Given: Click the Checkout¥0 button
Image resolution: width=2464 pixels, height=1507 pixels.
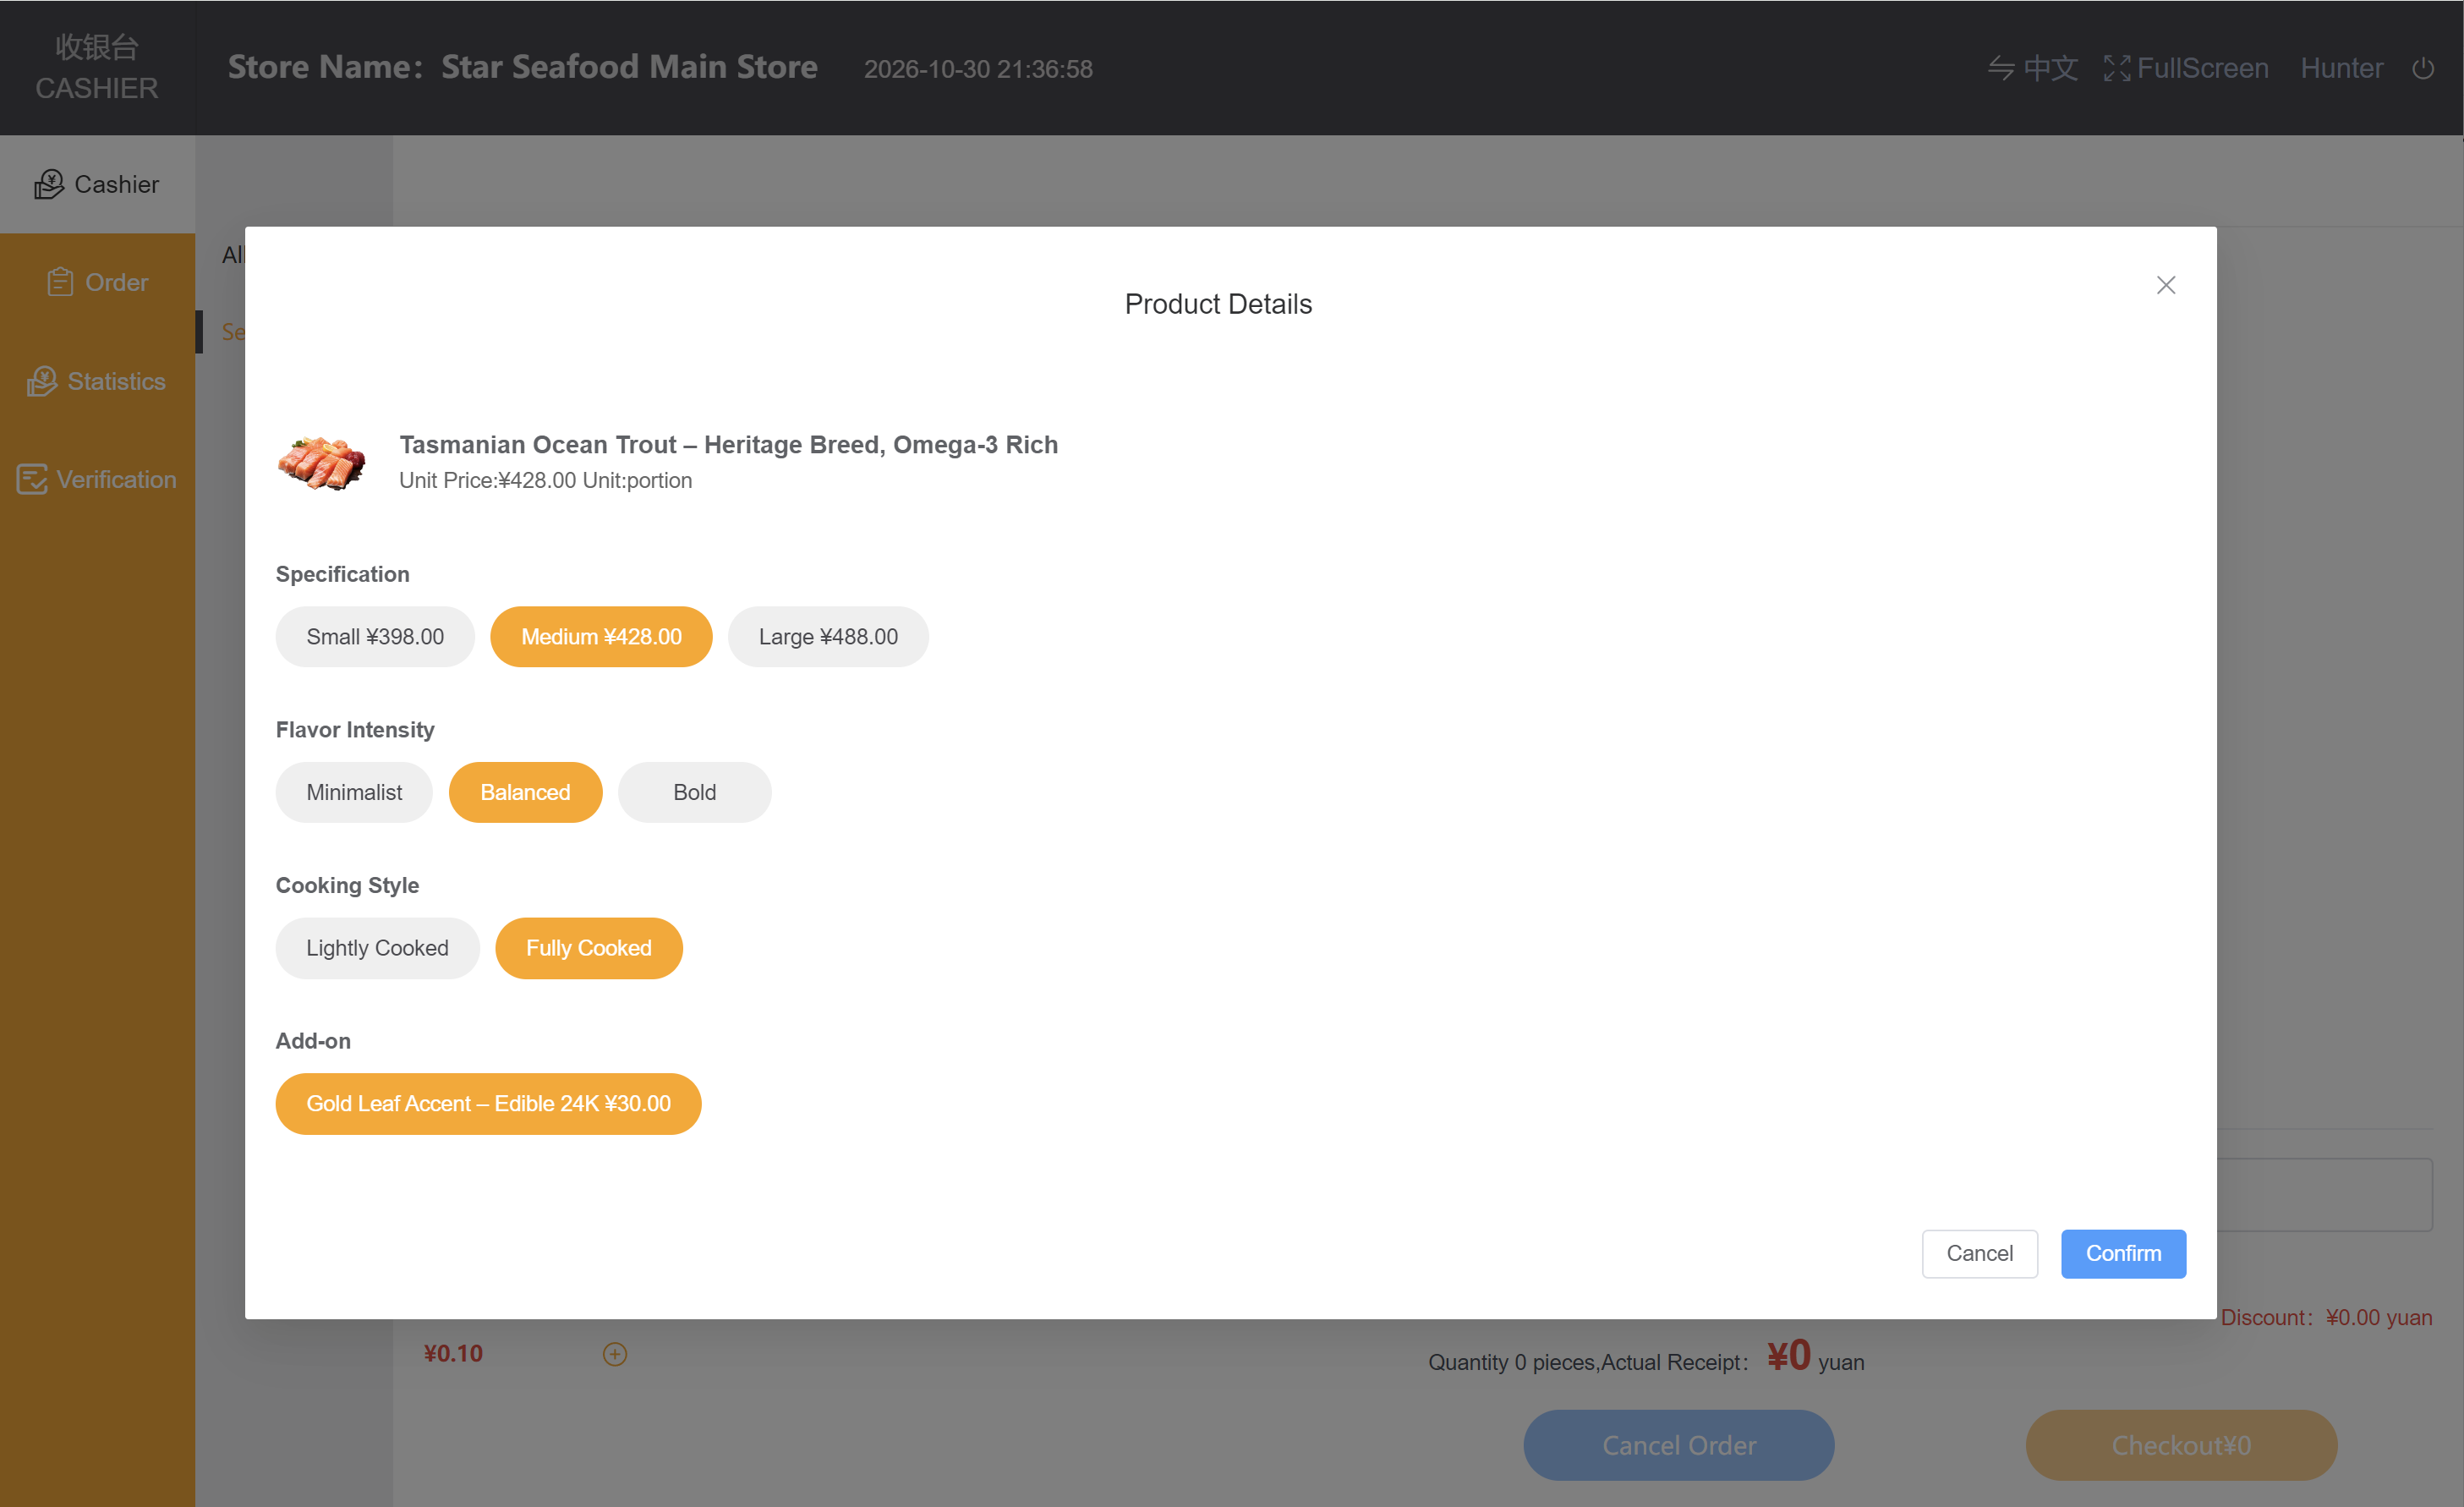Looking at the screenshot, I should click(x=2181, y=1445).
